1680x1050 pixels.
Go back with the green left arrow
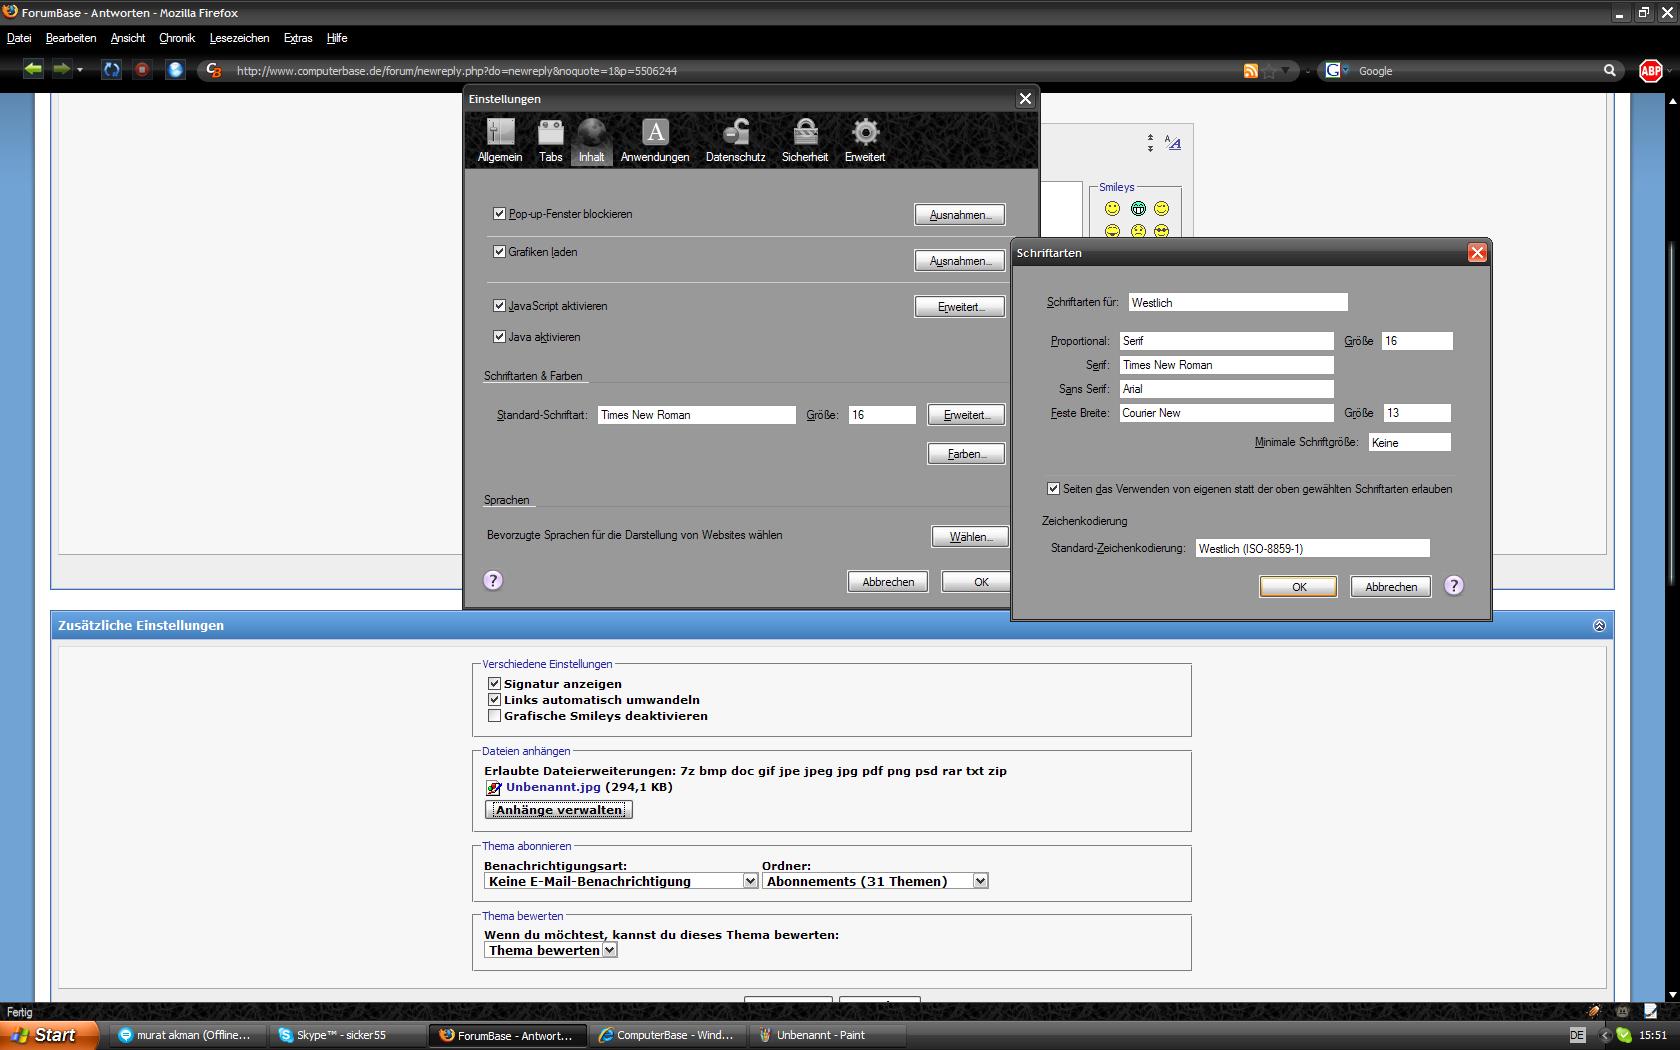tap(33, 70)
